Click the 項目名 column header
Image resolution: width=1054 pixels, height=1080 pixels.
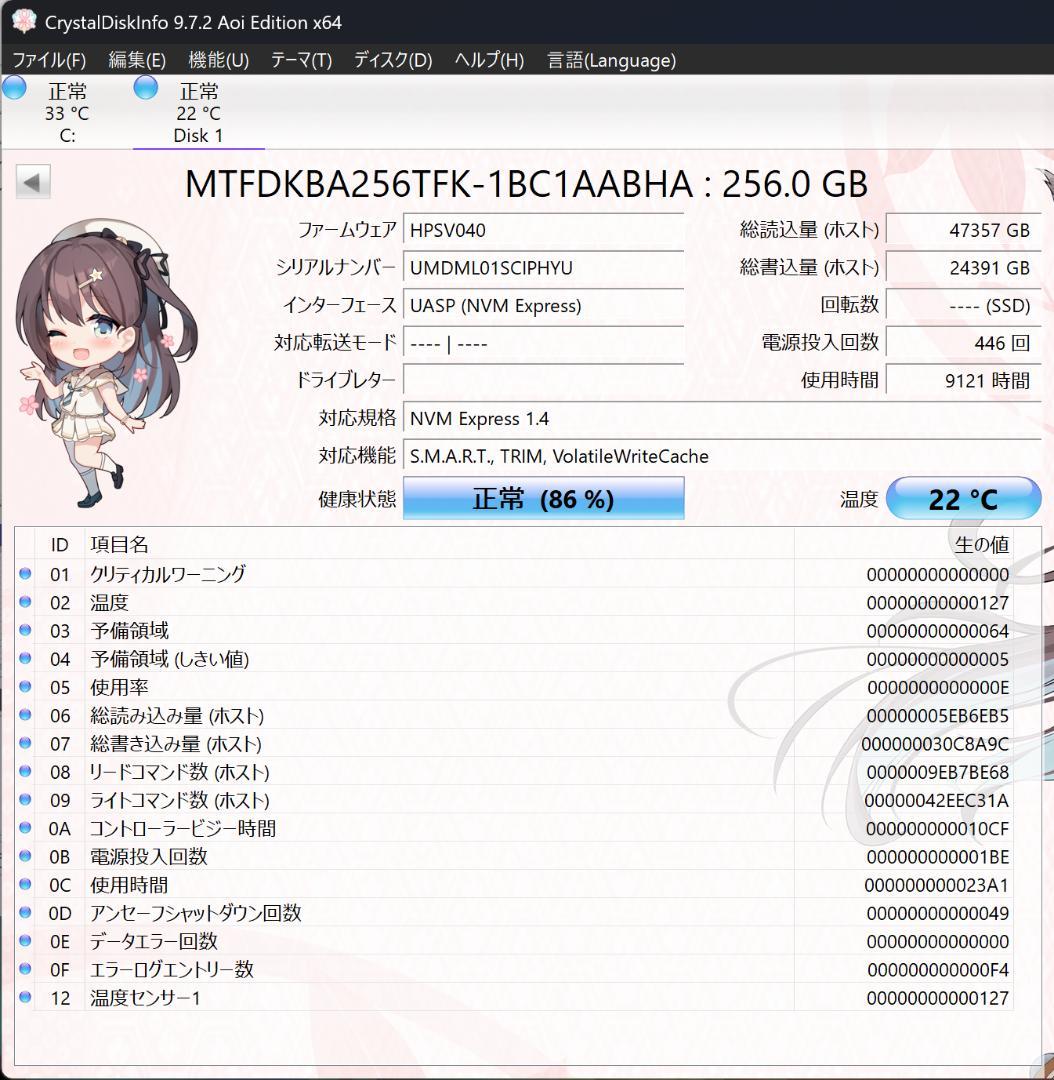(x=439, y=545)
